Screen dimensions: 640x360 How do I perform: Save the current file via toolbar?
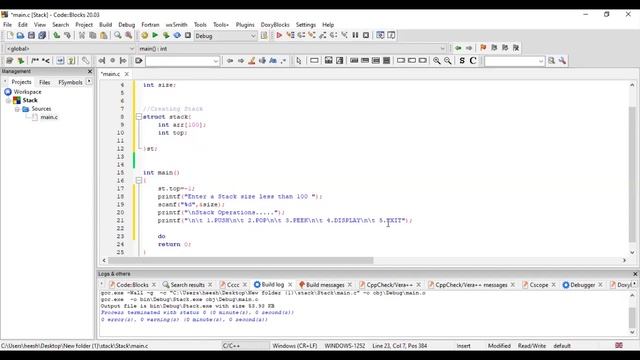tap(31, 36)
